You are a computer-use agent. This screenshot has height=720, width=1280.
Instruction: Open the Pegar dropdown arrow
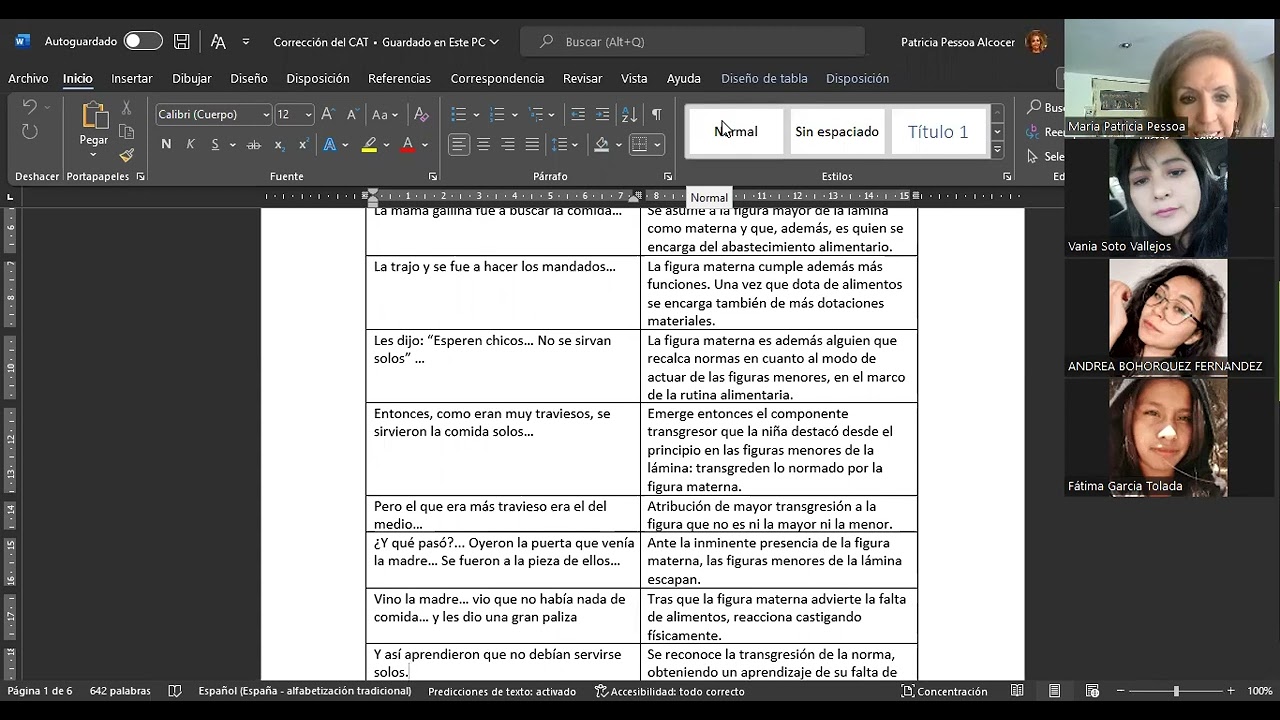pos(94,154)
